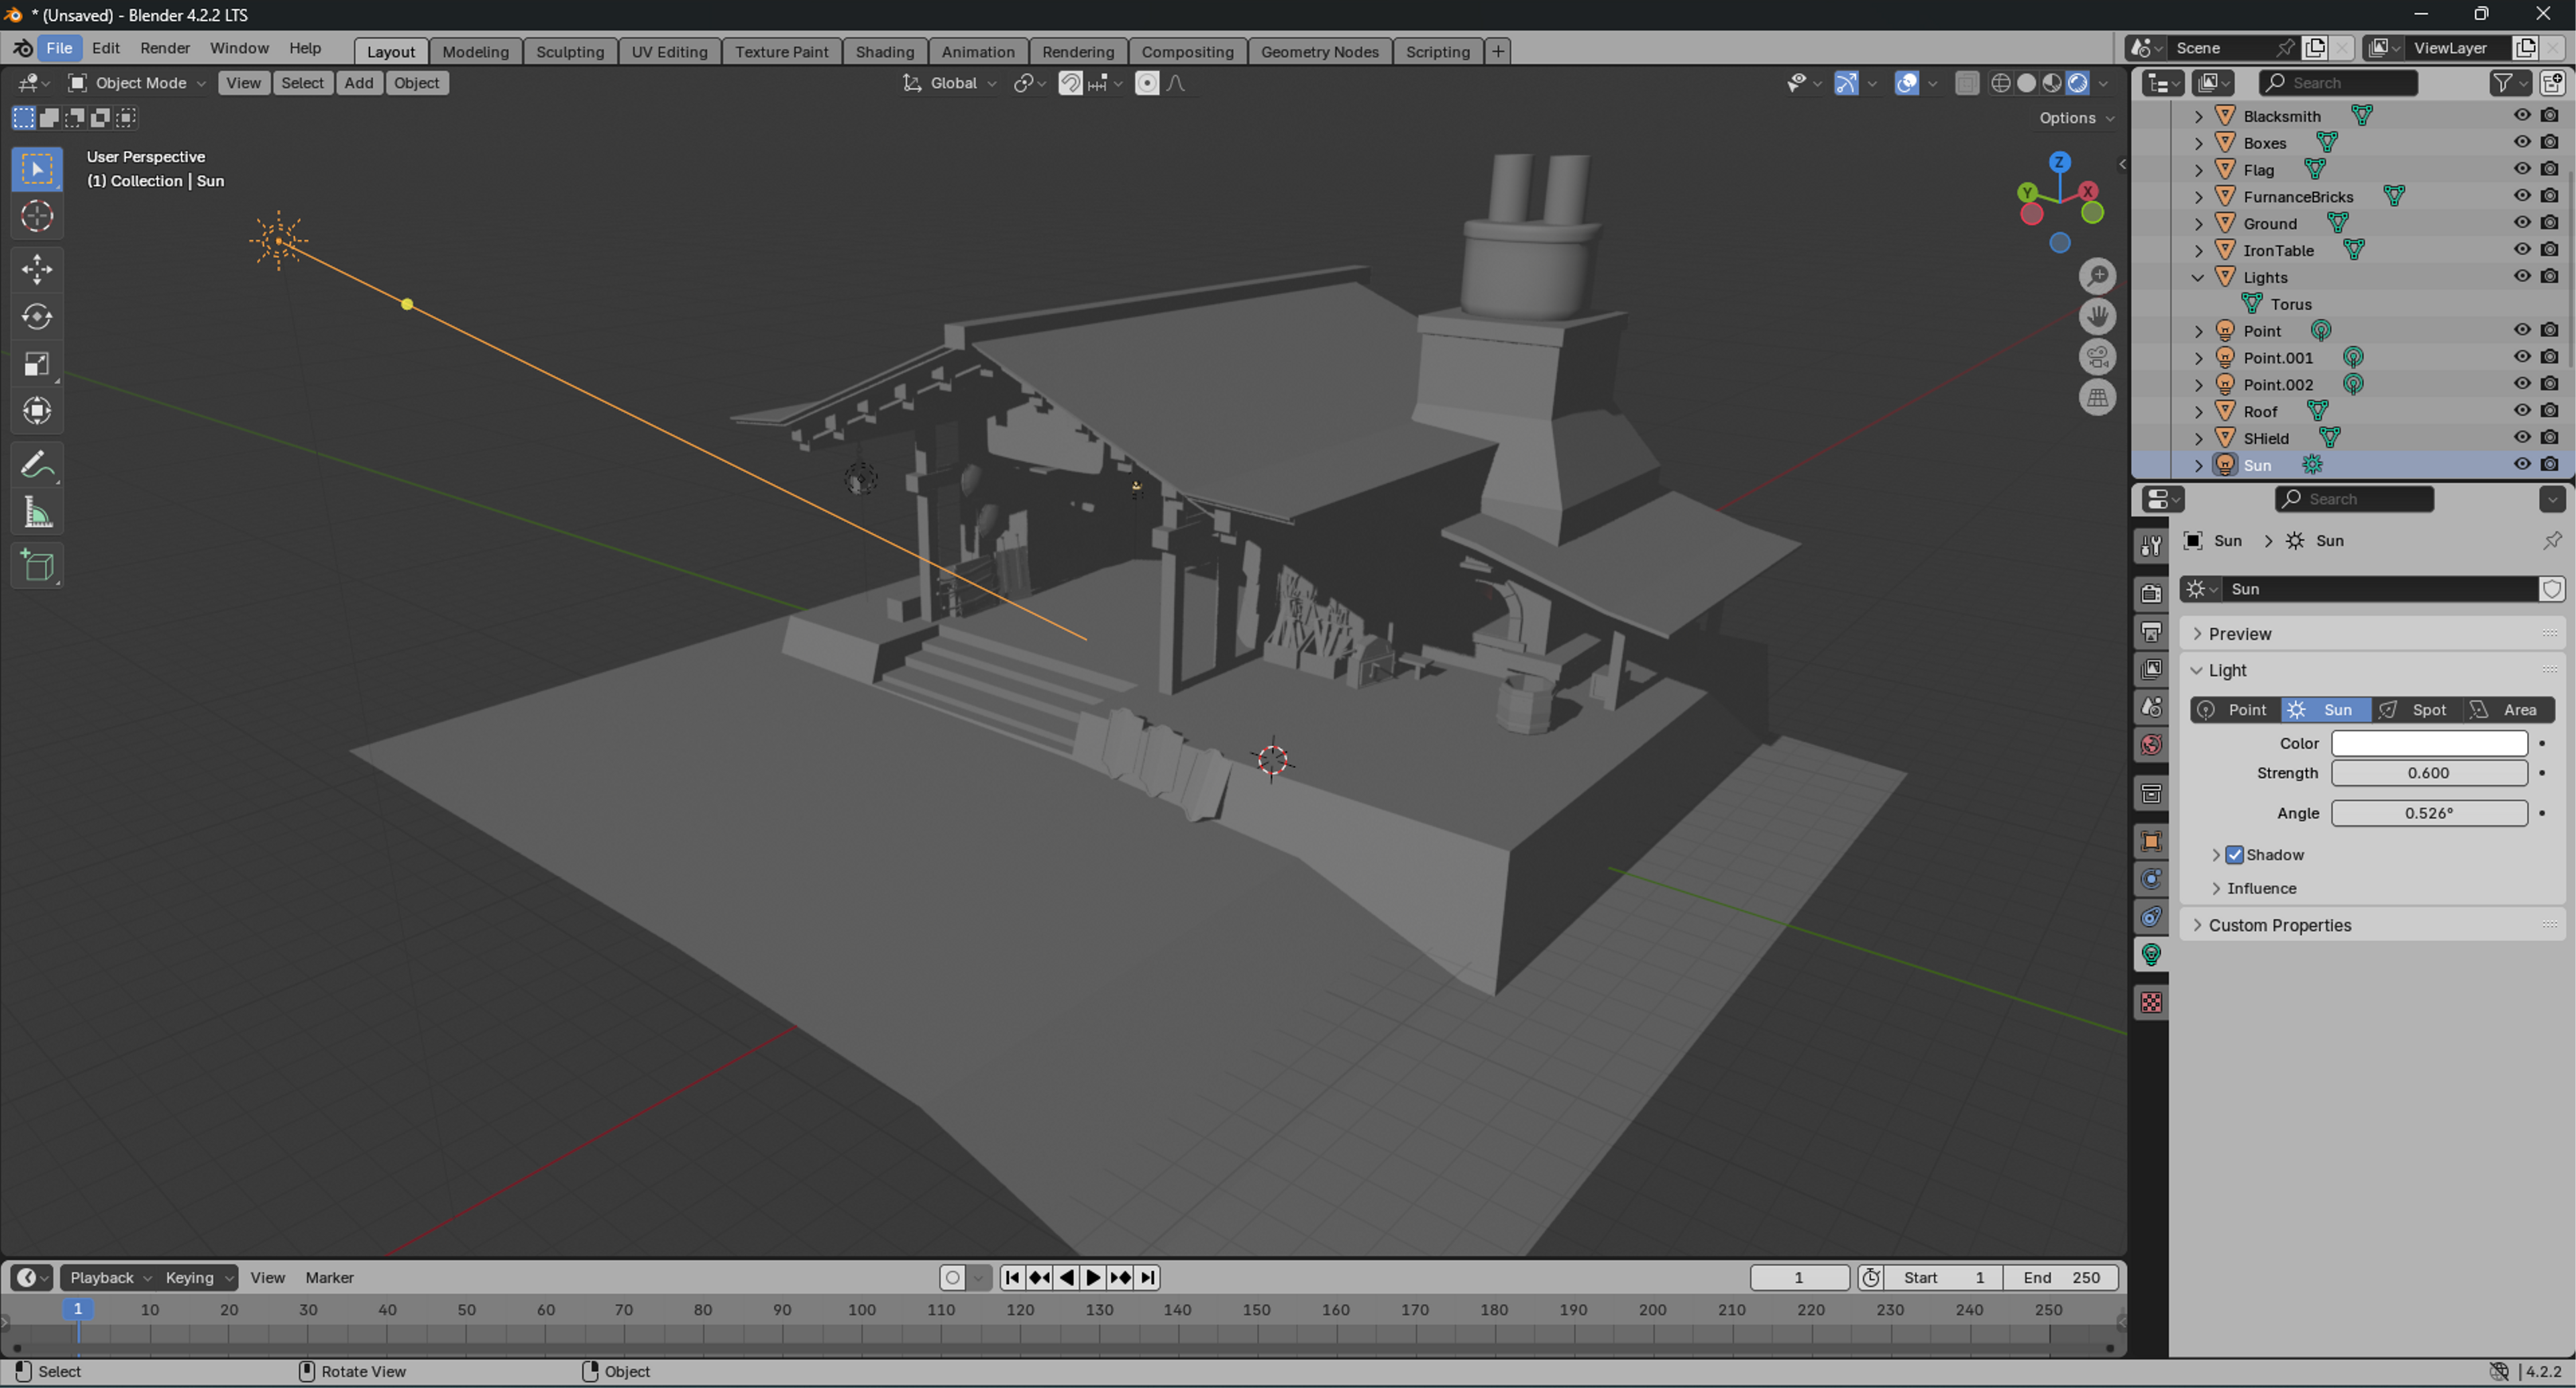This screenshot has height=1388, width=2576.
Task: Open the World Properties panel
Action: 2151,744
